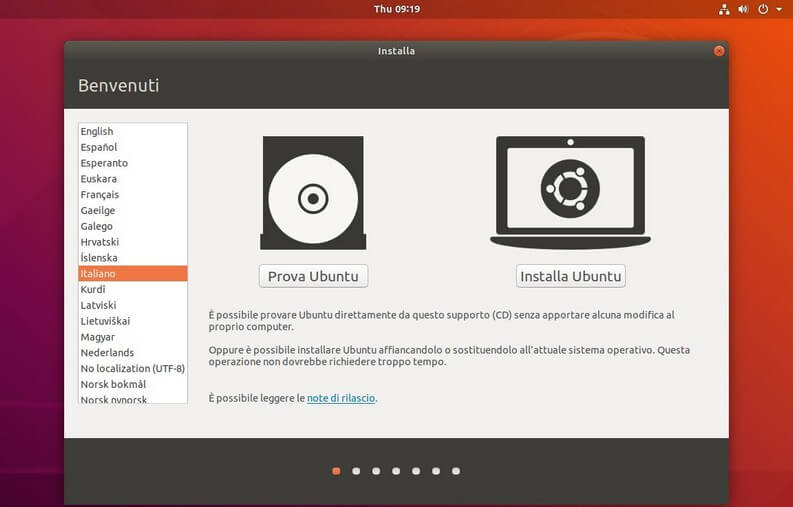
Task: Select Esperanto in the language list
Action: tap(133, 163)
